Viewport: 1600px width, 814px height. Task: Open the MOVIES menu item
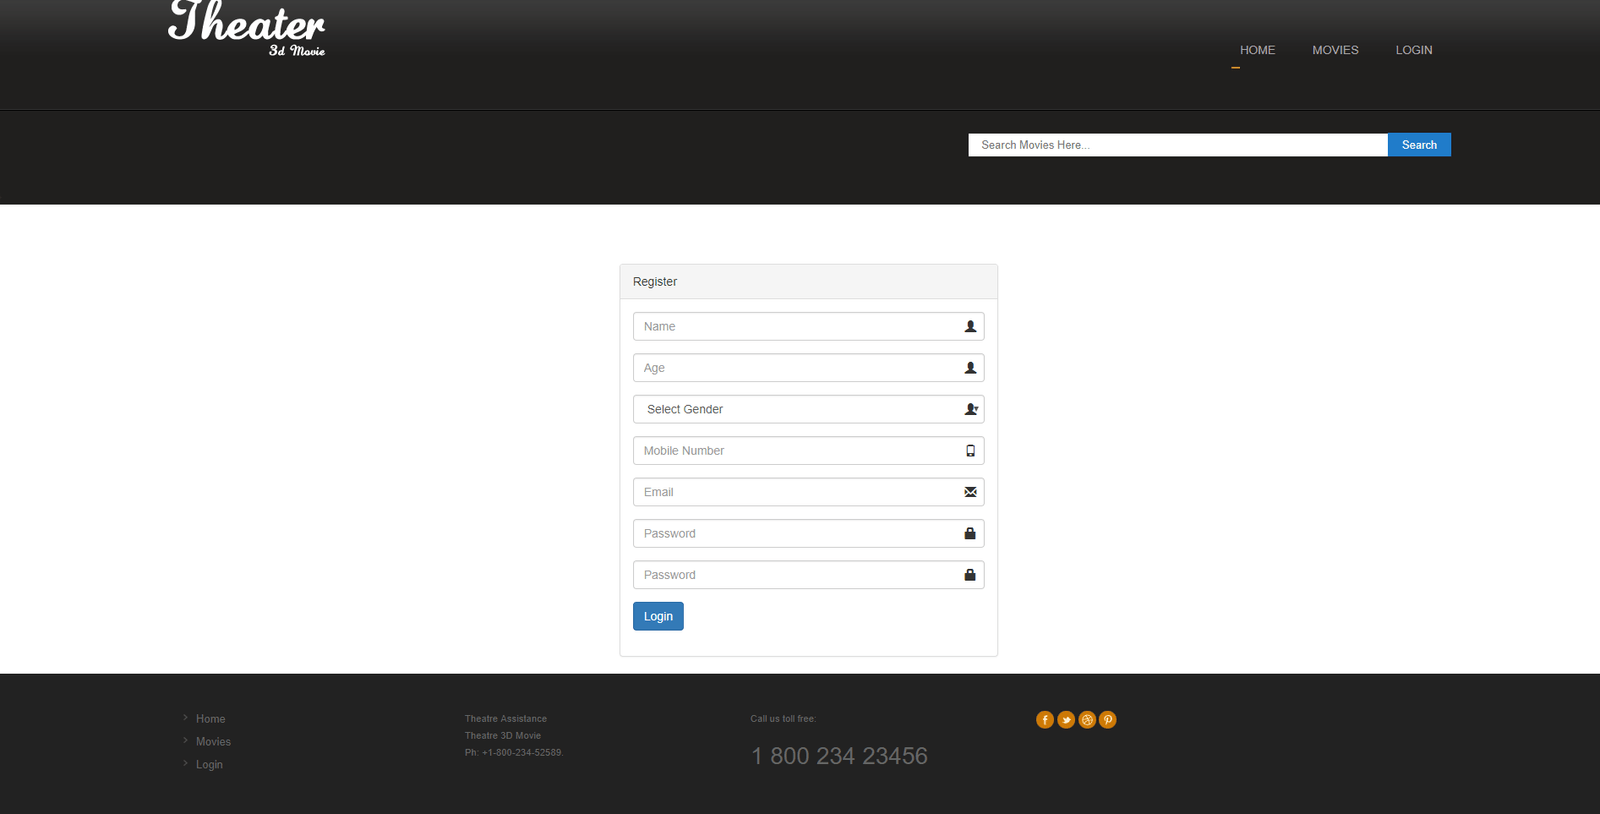pos(1335,50)
